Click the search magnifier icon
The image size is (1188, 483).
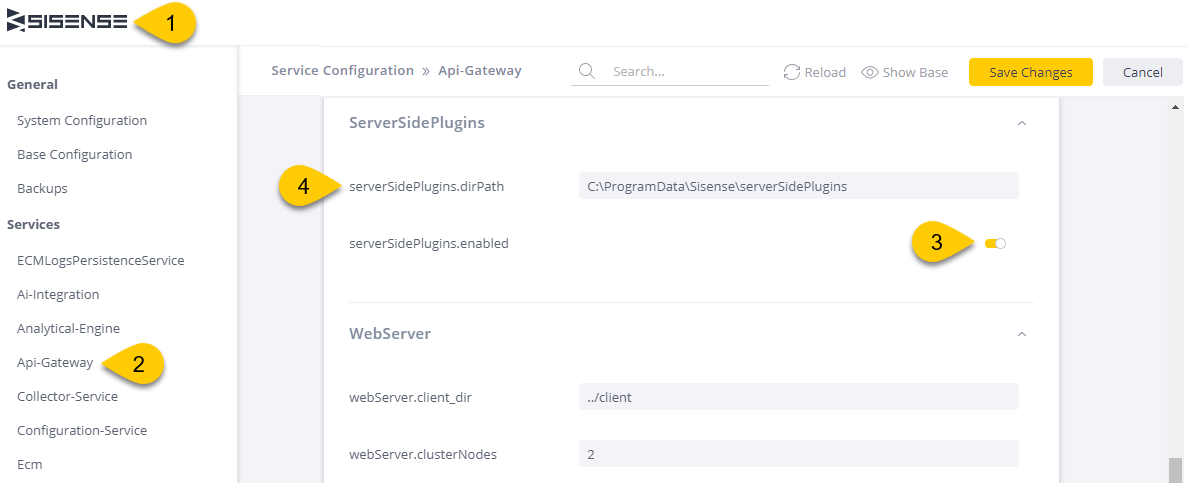click(586, 71)
